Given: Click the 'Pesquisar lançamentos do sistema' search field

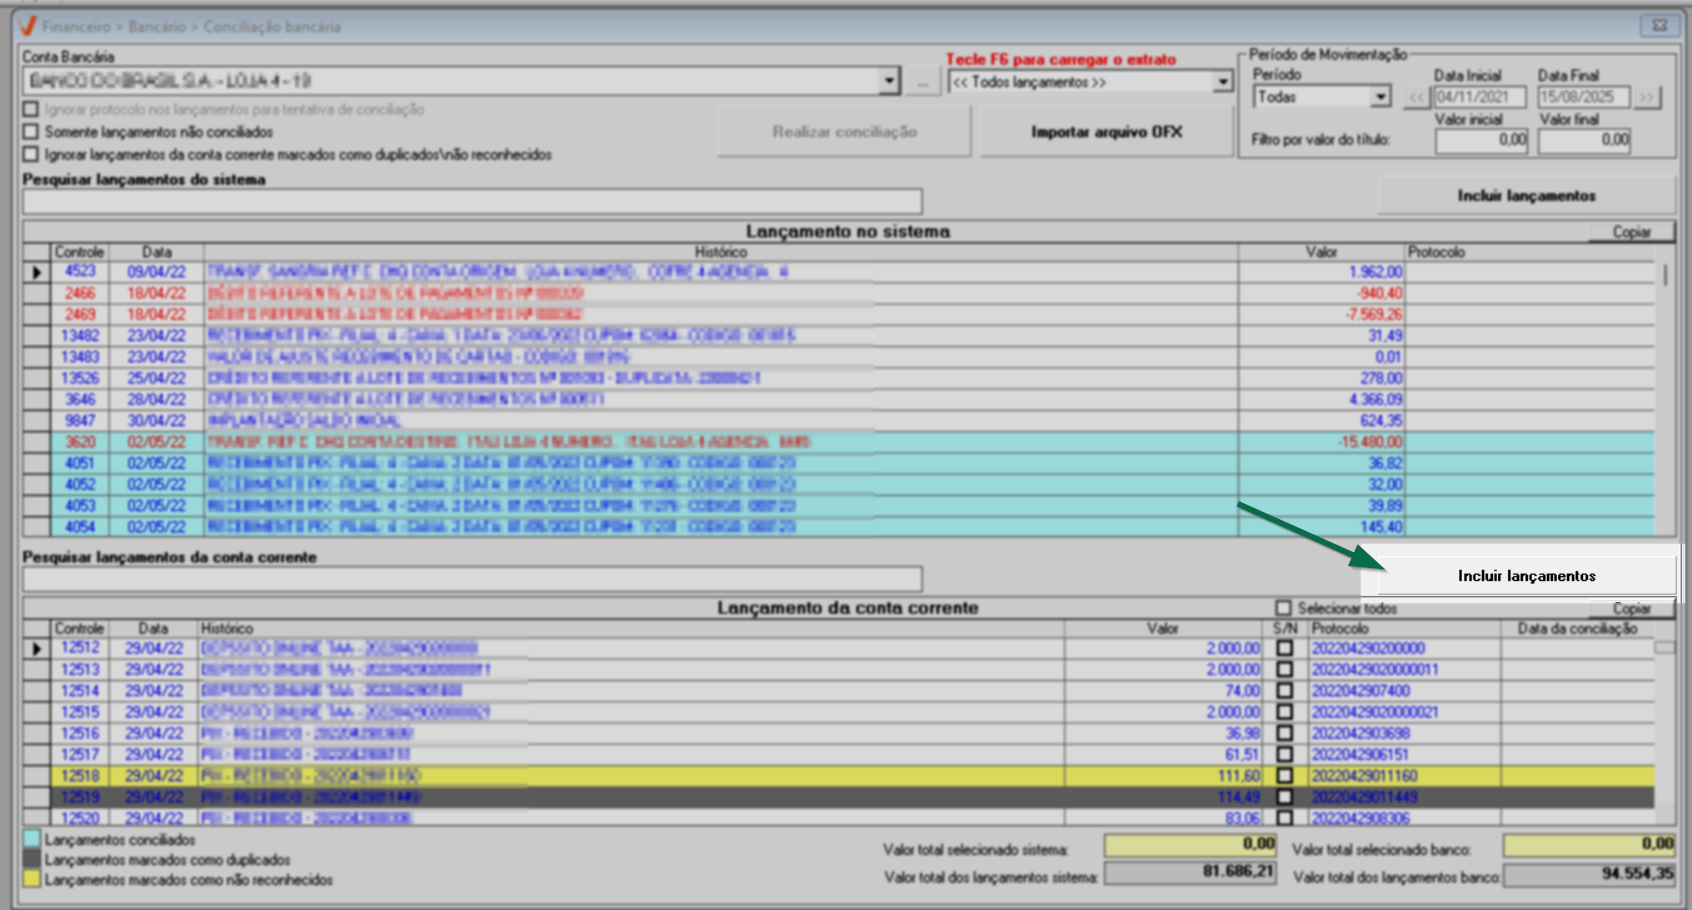Looking at the screenshot, I should click(x=472, y=202).
